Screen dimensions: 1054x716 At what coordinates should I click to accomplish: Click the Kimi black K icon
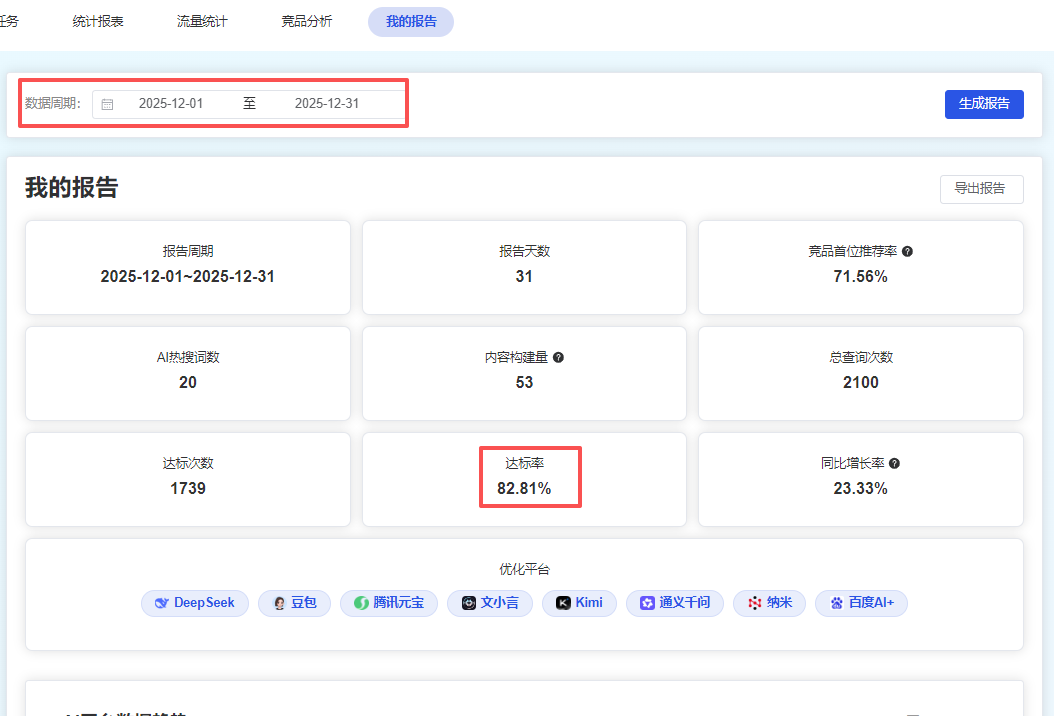563,603
